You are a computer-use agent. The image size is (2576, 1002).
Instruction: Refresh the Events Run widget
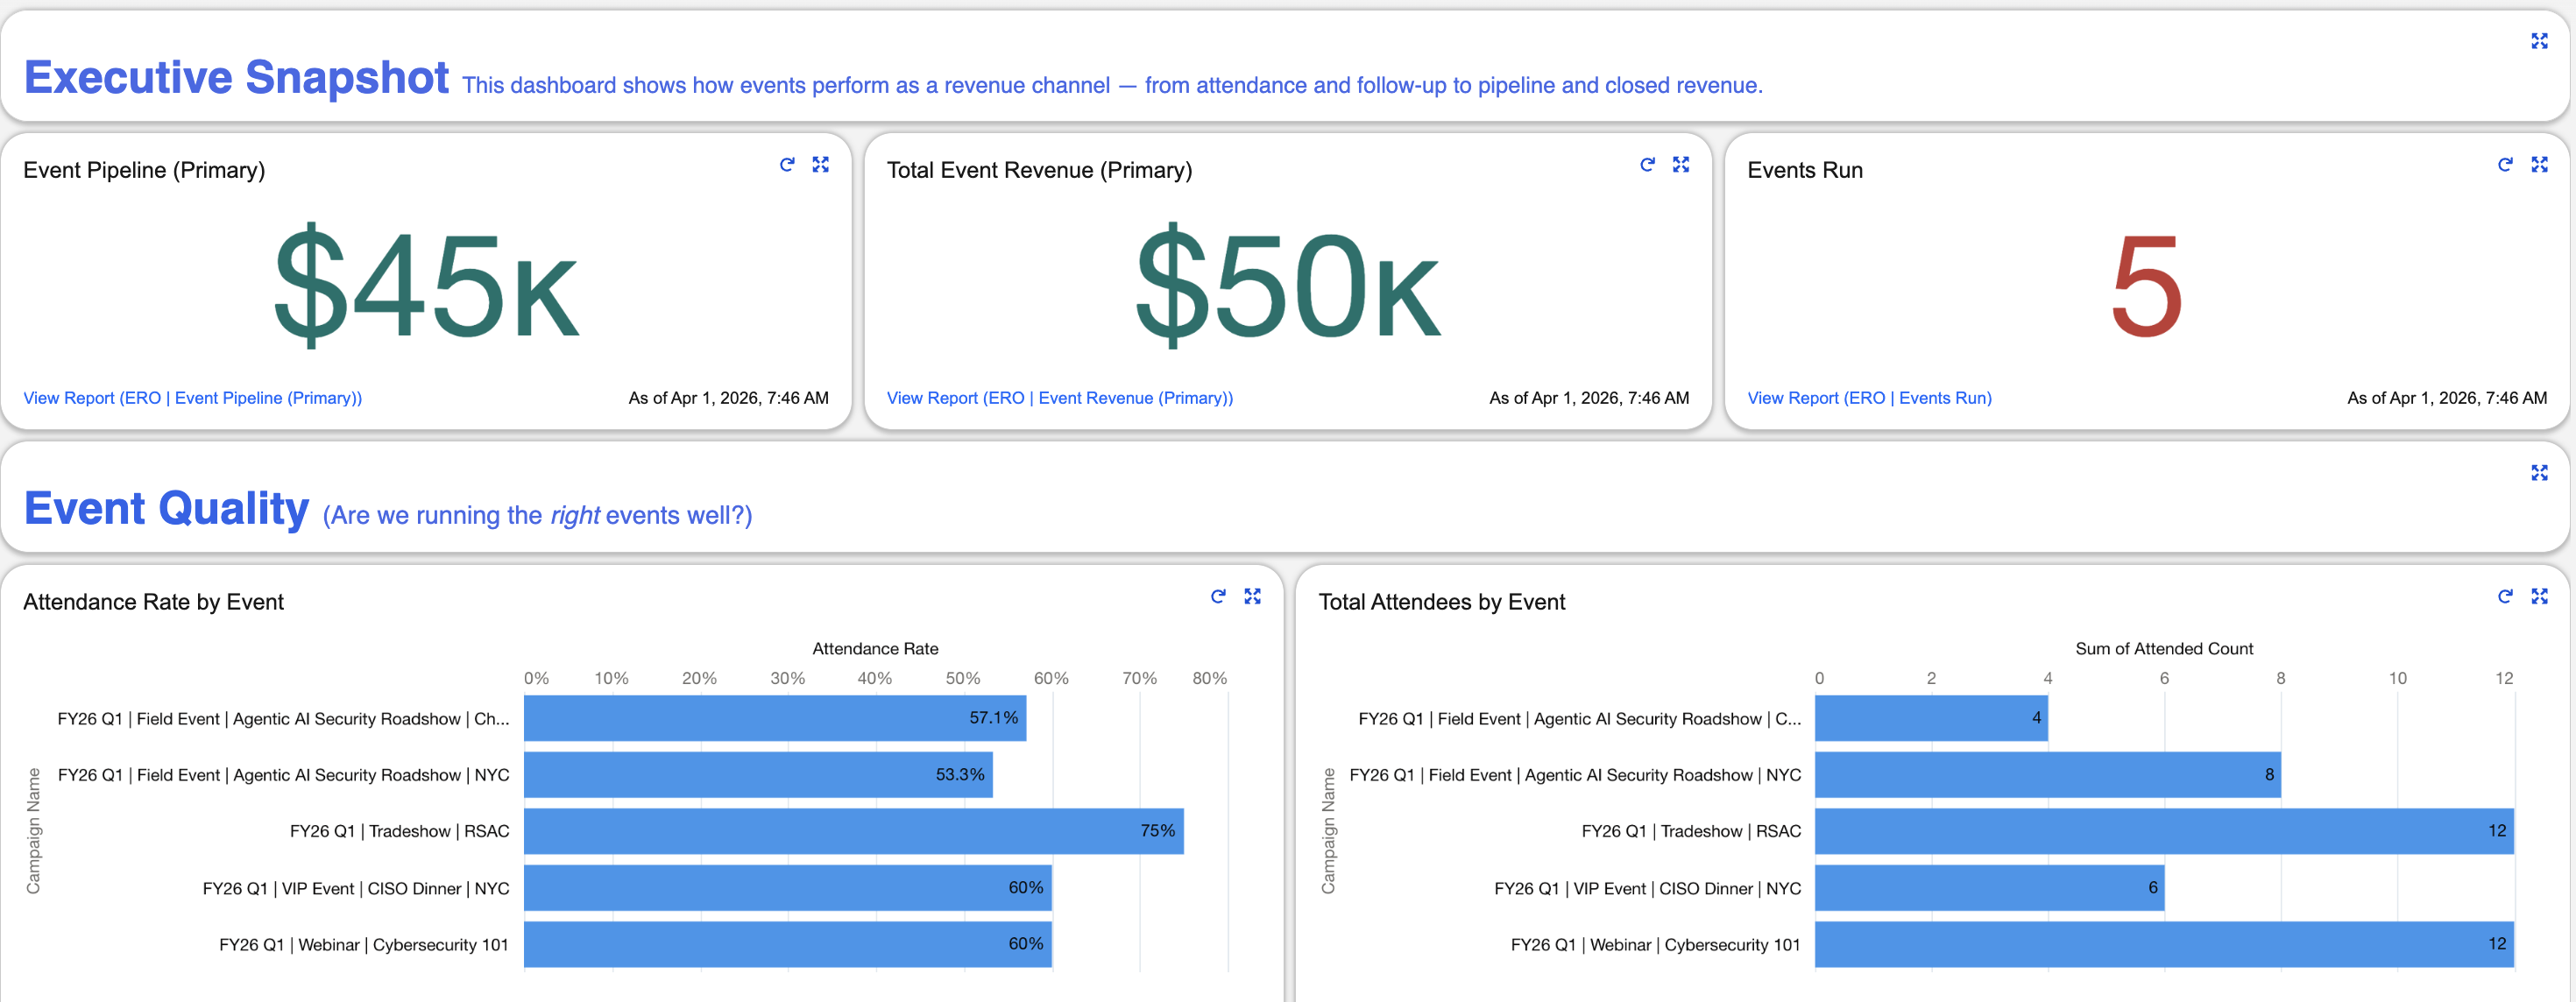tap(2505, 165)
